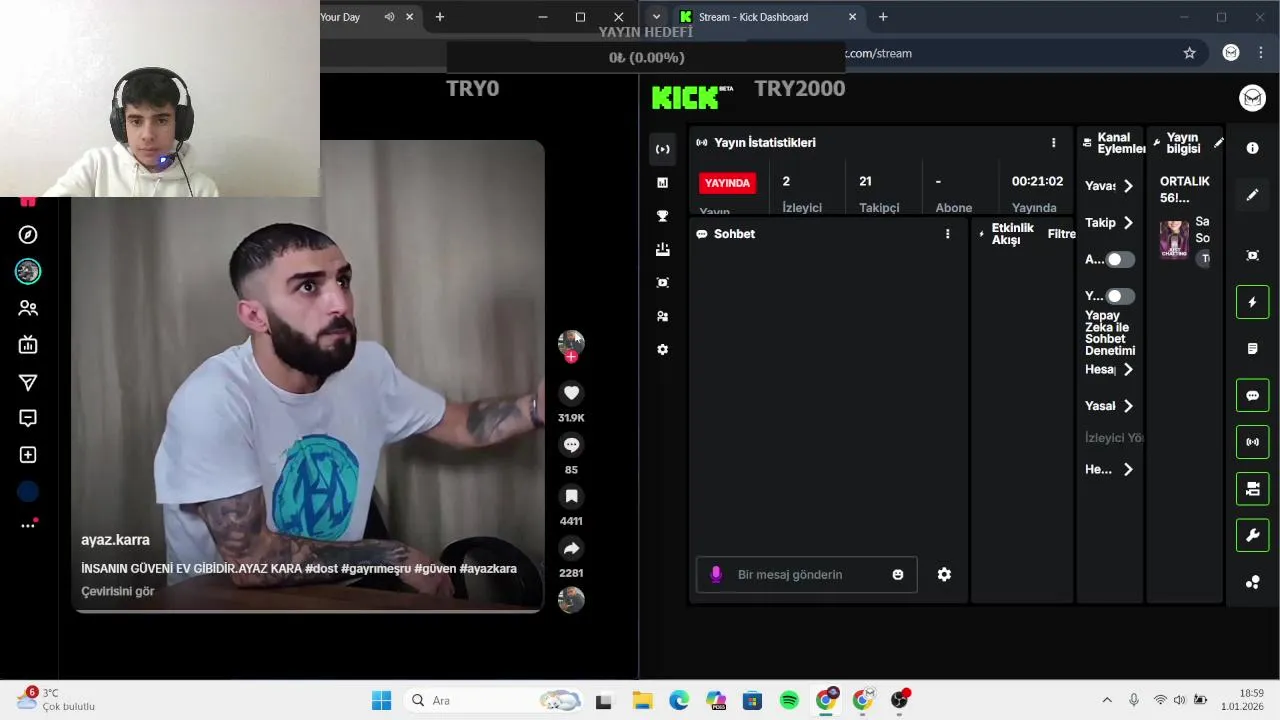Image resolution: width=1280 pixels, height=720 pixels.
Task: Click the broadcast signal icon on right rail
Action: [1252, 442]
